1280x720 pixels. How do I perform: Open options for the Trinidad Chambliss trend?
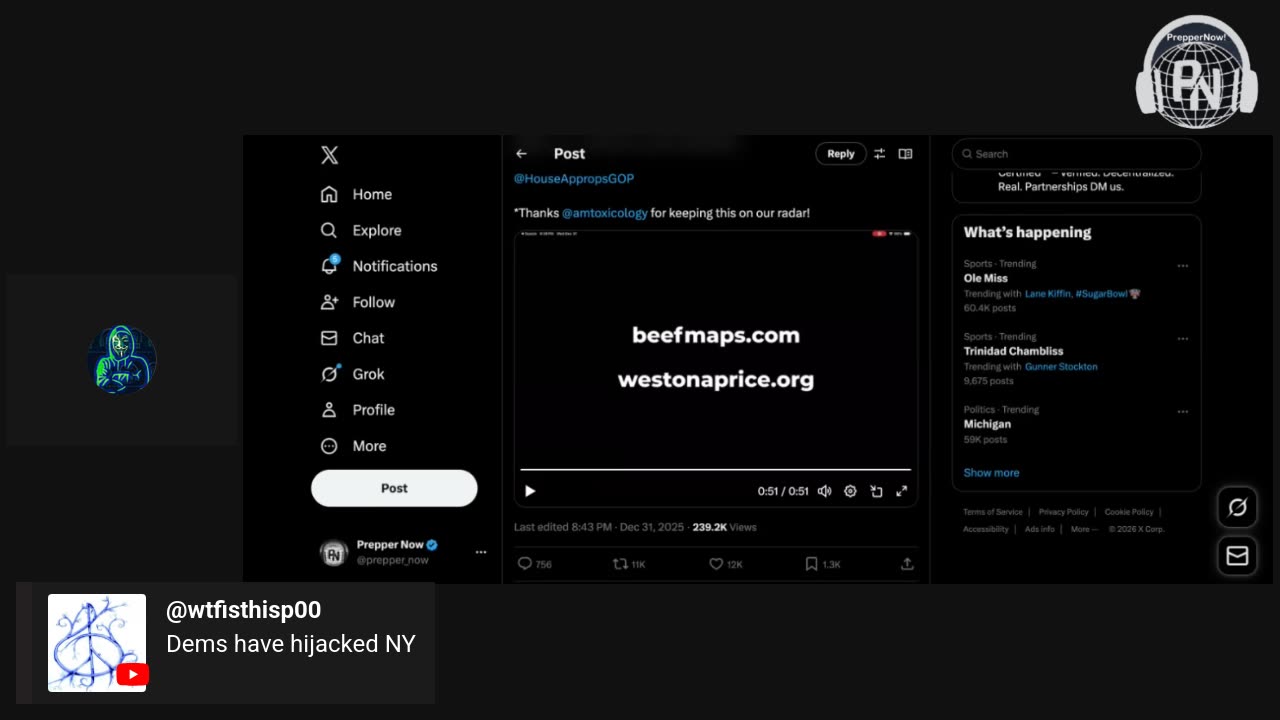pyautogui.click(x=1182, y=339)
